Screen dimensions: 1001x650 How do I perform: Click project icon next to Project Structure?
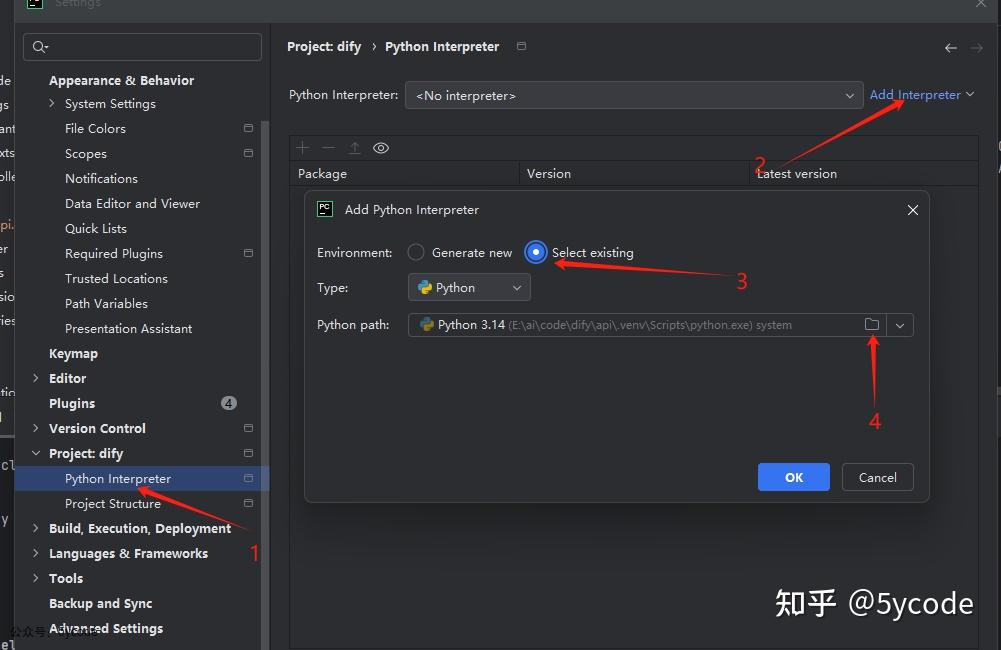(x=248, y=503)
